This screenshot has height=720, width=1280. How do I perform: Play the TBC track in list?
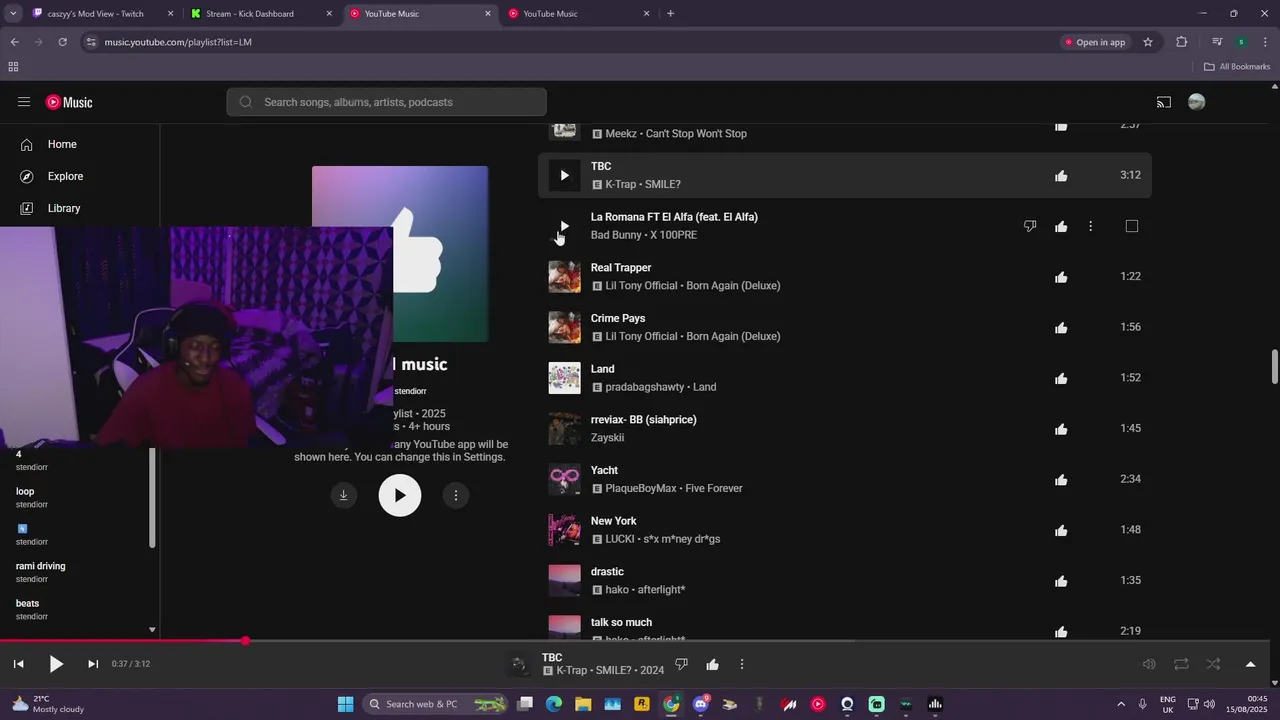(x=564, y=175)
